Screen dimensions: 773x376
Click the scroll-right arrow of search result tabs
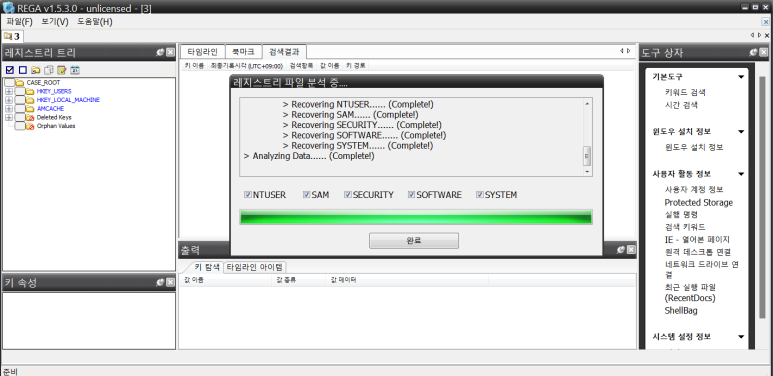pos(629,51)
